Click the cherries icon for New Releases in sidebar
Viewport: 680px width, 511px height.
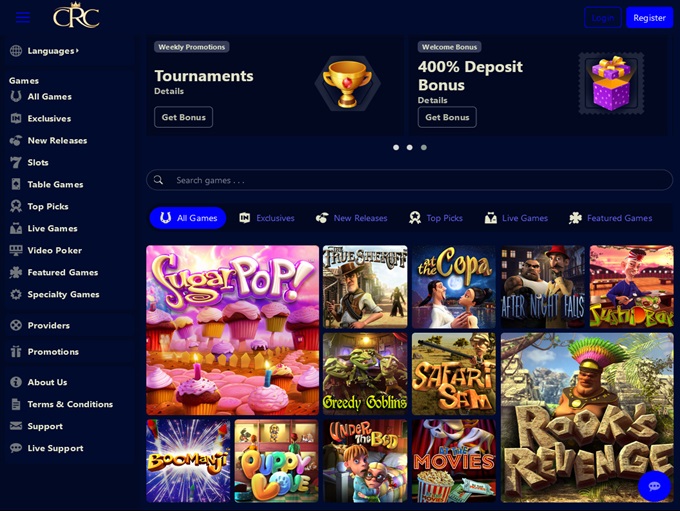[16, 140]
